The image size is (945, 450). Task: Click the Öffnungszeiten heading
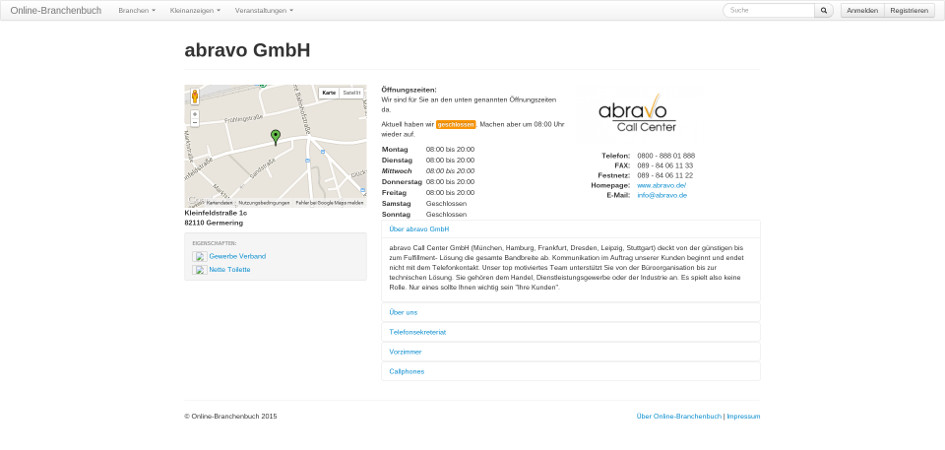coord(409,90)
